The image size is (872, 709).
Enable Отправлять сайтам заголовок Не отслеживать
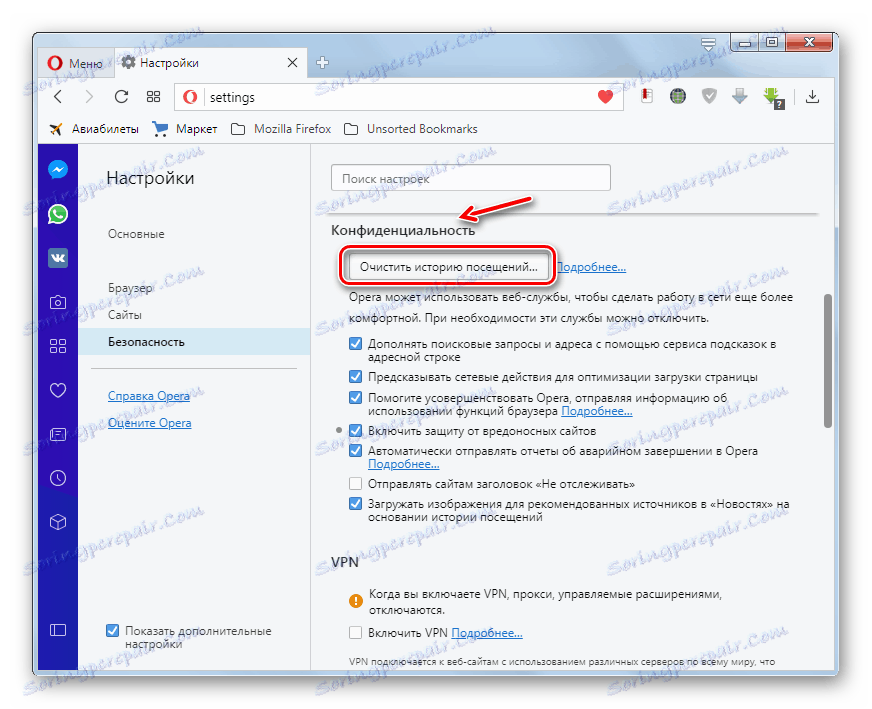(x=355, y=484)
